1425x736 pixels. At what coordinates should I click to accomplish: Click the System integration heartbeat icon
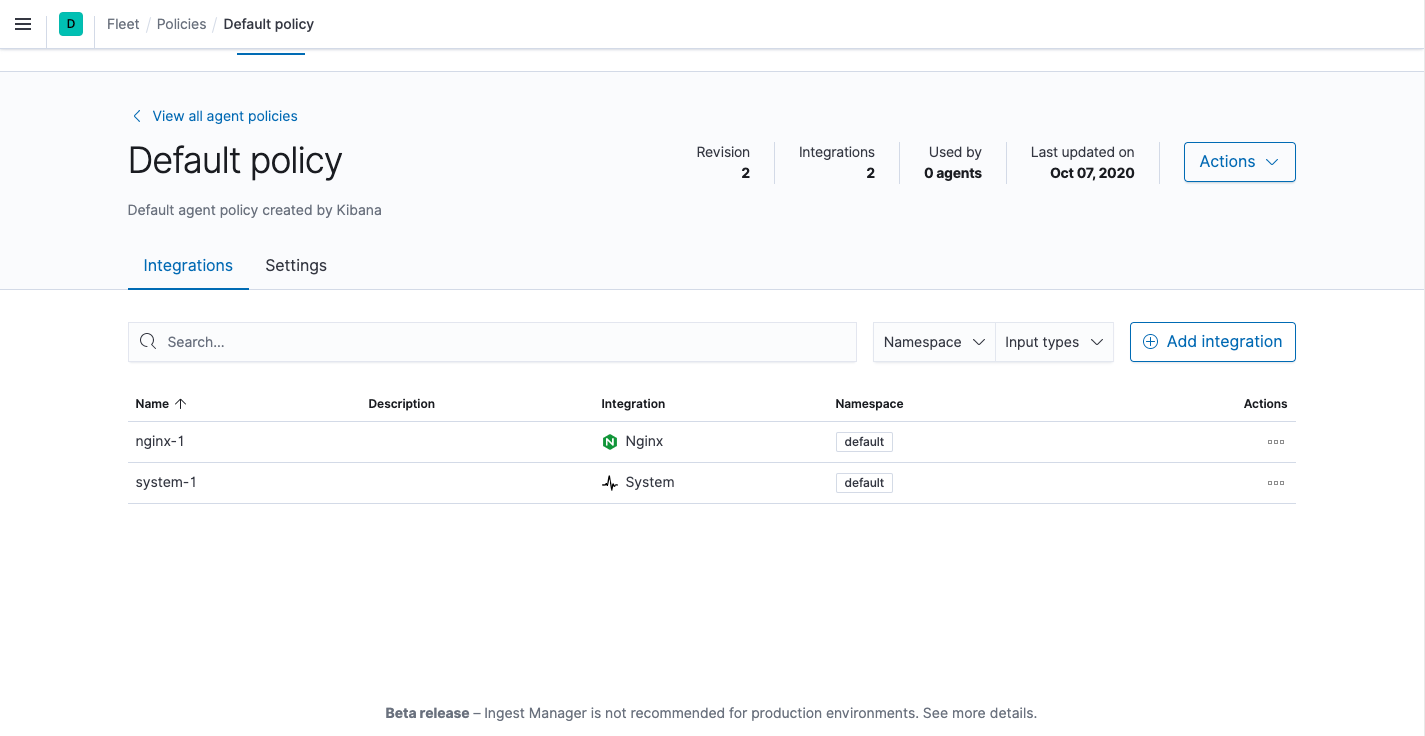(x=609, y=482)
